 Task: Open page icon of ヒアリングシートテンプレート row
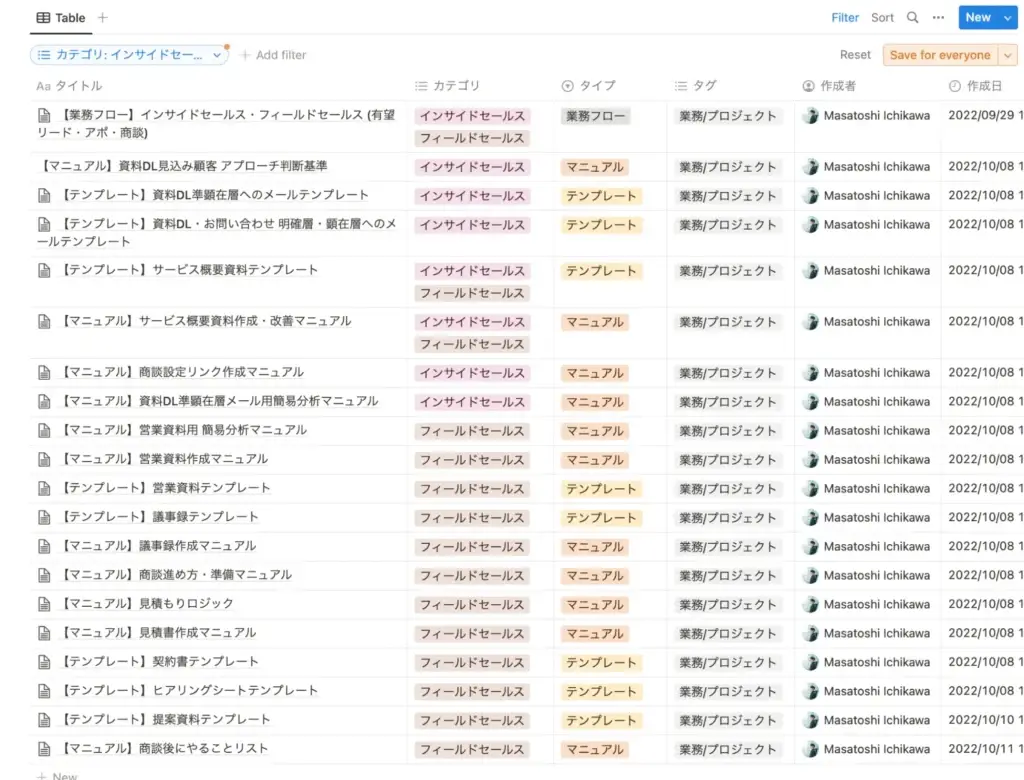44,691
